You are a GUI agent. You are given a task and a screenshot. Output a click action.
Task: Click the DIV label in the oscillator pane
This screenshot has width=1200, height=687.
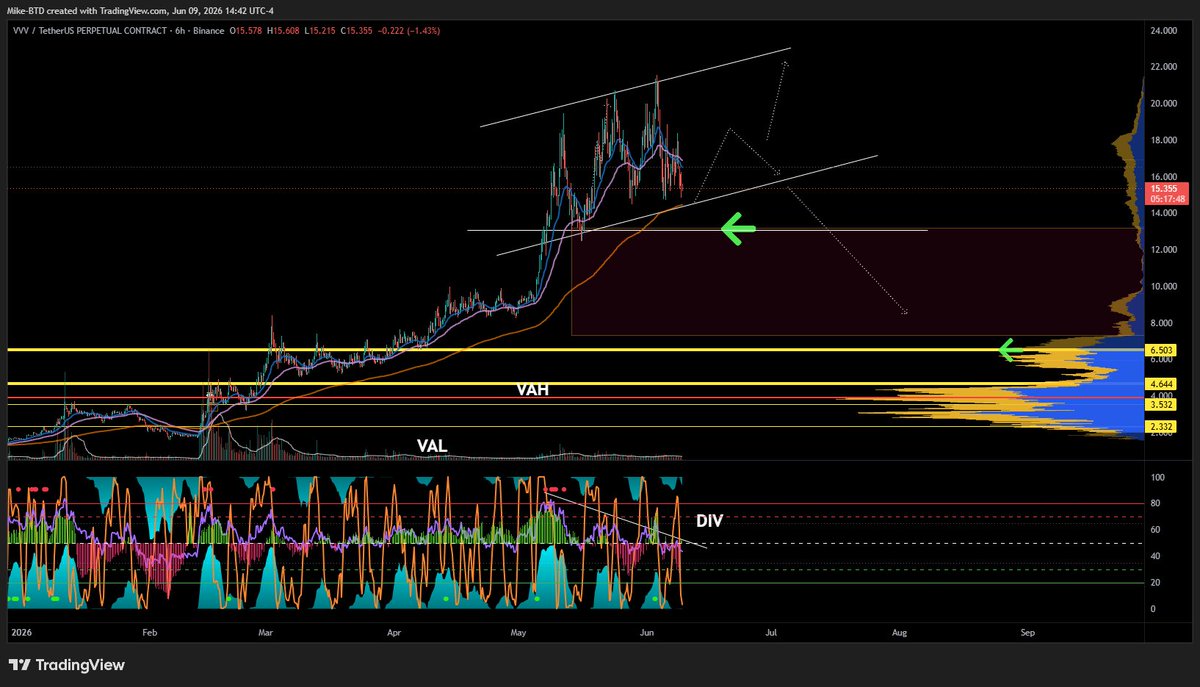[709, 521]
